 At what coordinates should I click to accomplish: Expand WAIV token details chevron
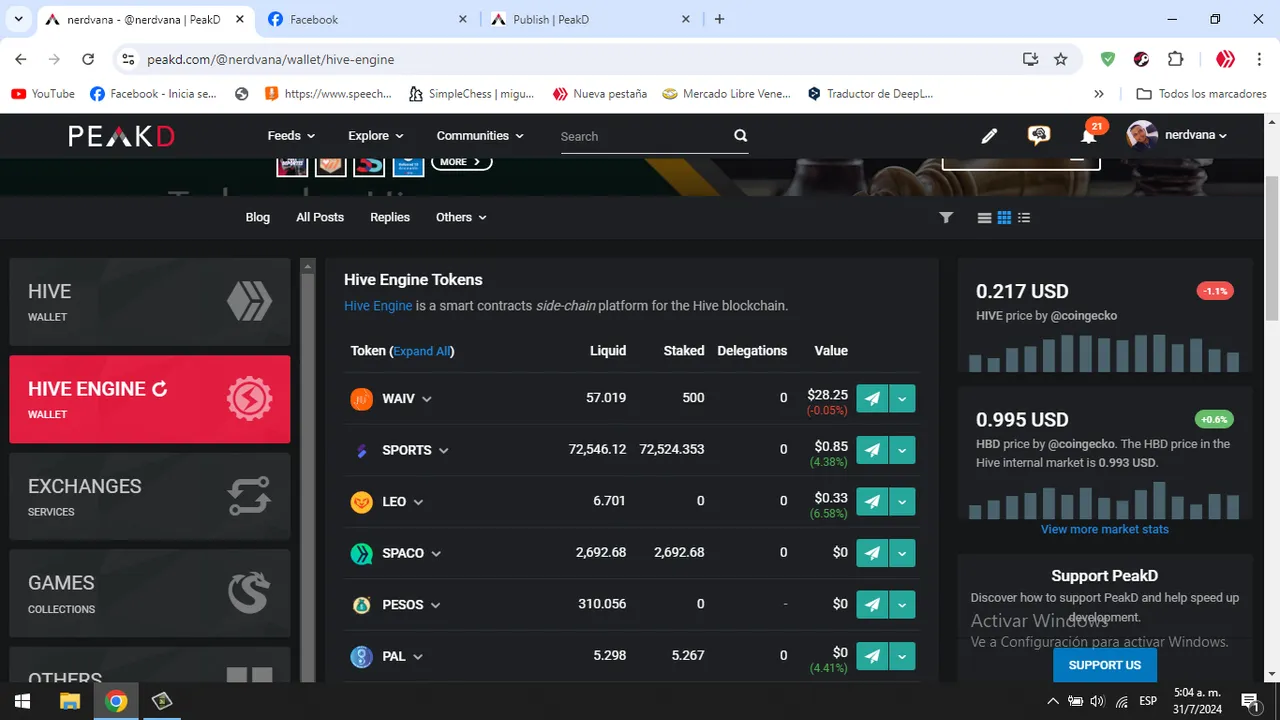(x=427, y=399)
